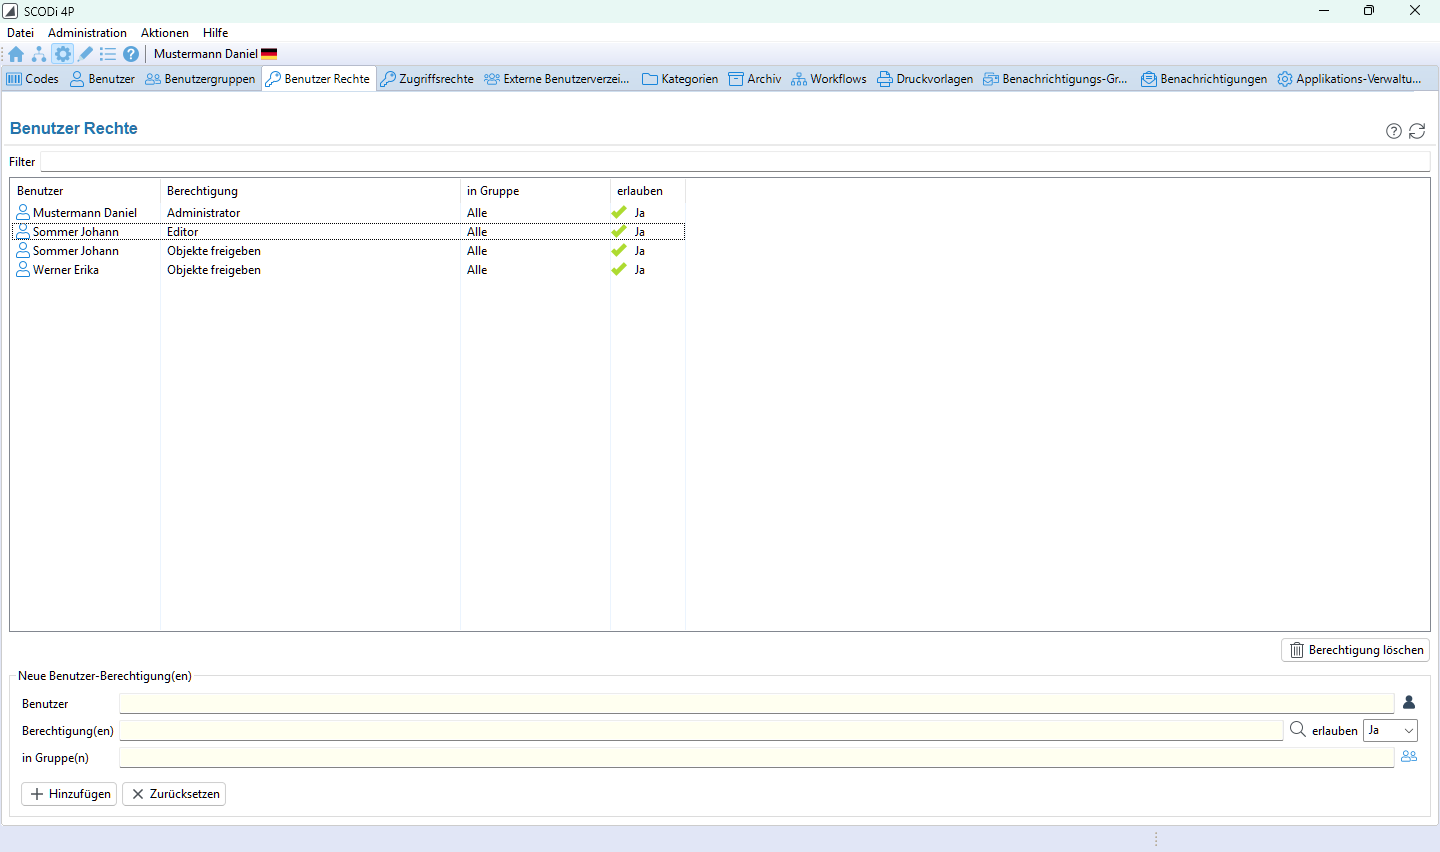
Task: Click the Zurücksetzen button
Action: (x=174, y=794)
